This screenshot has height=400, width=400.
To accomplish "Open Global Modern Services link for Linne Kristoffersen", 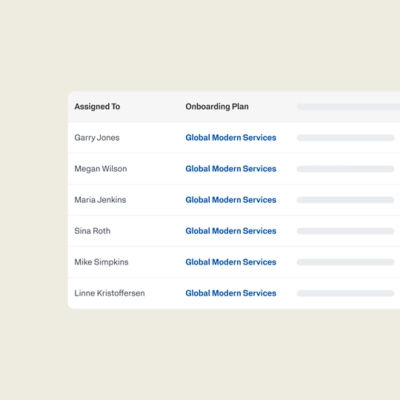I will pos(231,293).
